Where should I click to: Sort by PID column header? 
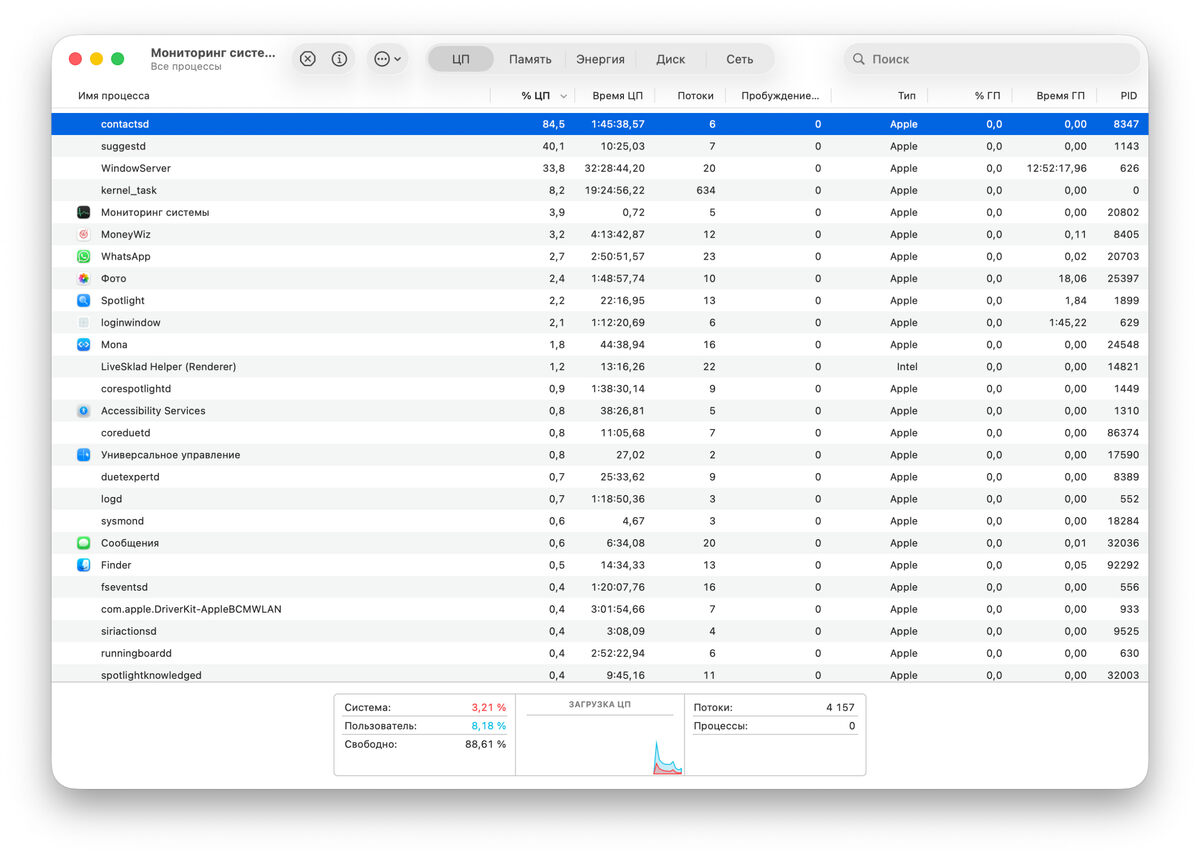[1128, 96]
